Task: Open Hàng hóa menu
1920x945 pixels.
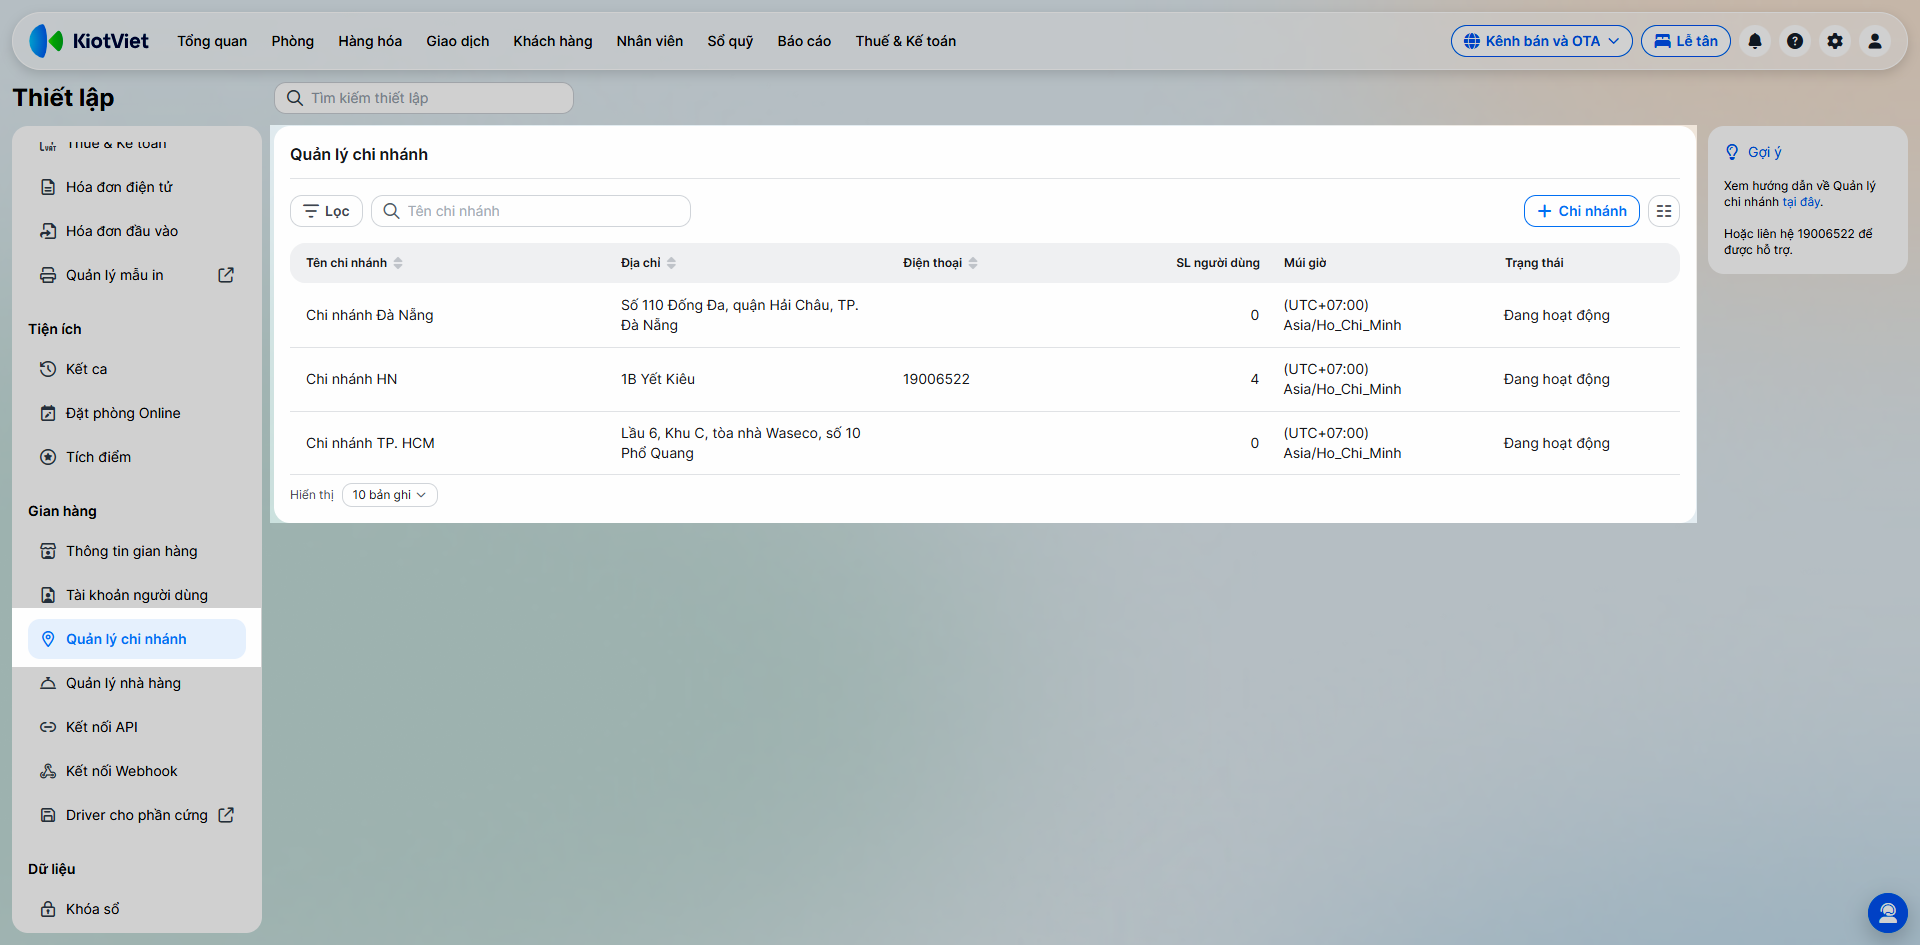Action: tap(370, 41)
